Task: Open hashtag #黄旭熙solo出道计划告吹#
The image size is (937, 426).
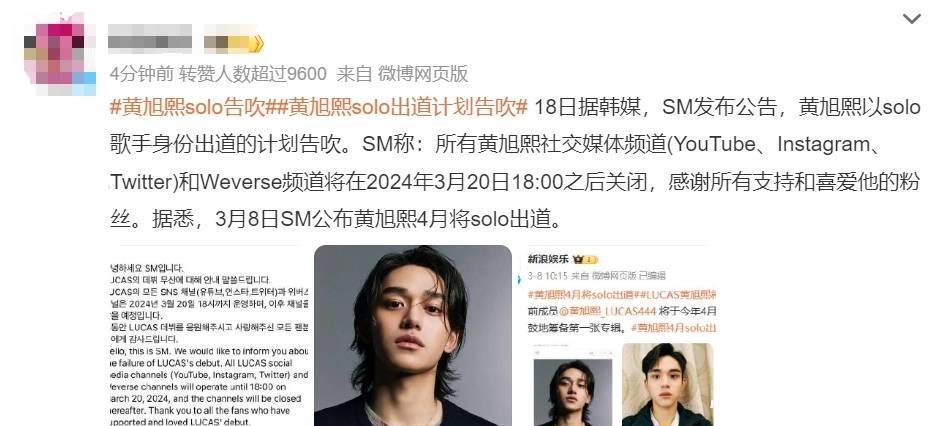Action: tap(397, 108)
